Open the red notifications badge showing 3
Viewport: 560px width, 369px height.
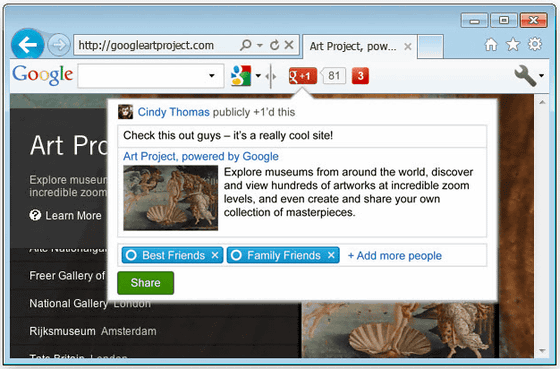[360, 76]
